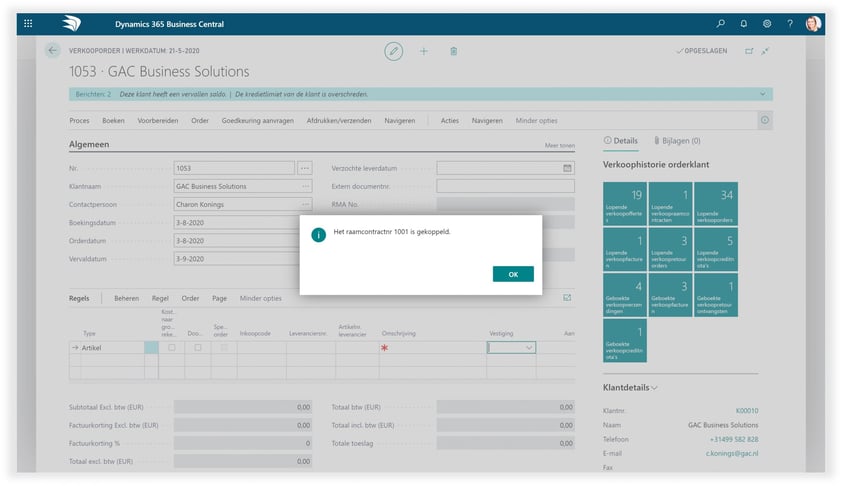Create new record with plus icon
The image size is (842, 486).
[424, 51]
